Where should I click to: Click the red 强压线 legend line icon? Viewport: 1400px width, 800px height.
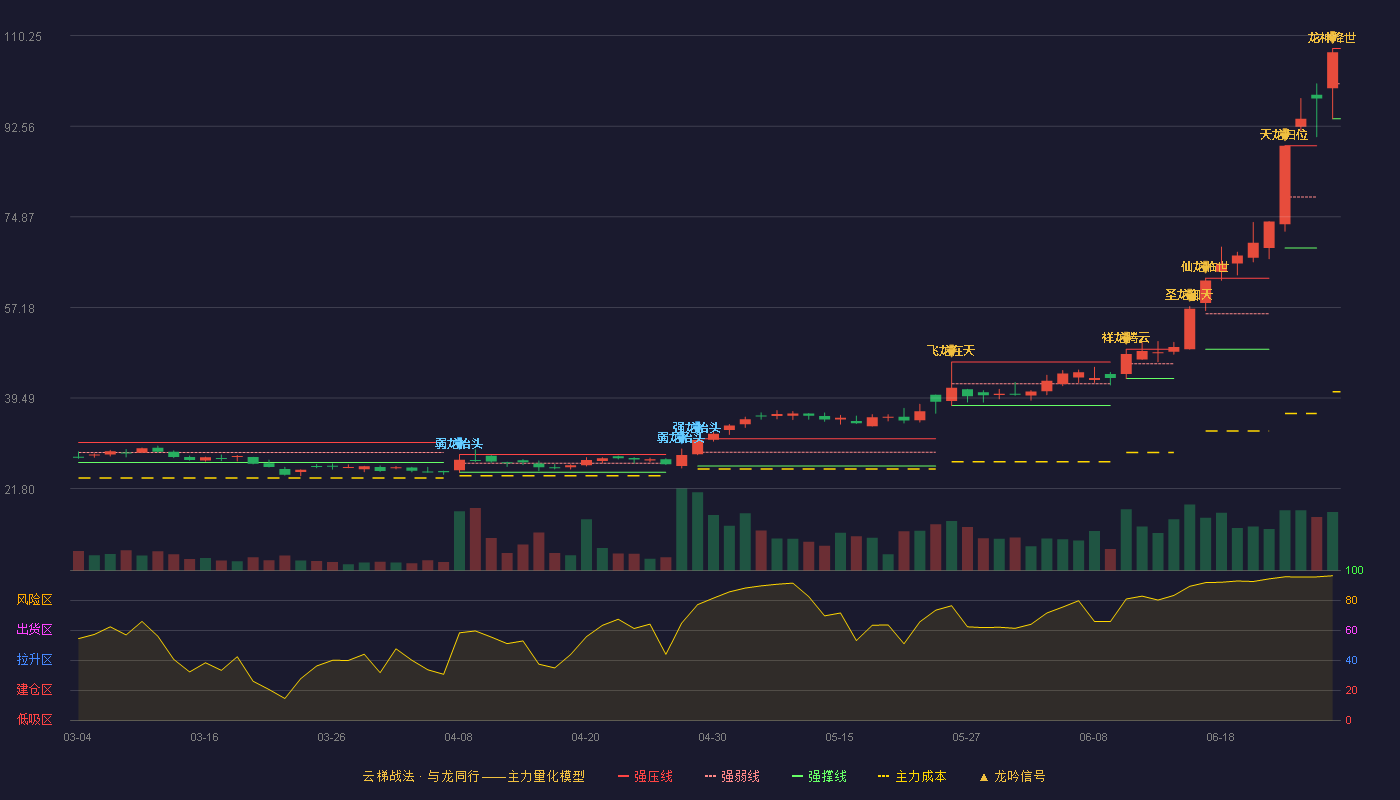[x=623, y=777]
